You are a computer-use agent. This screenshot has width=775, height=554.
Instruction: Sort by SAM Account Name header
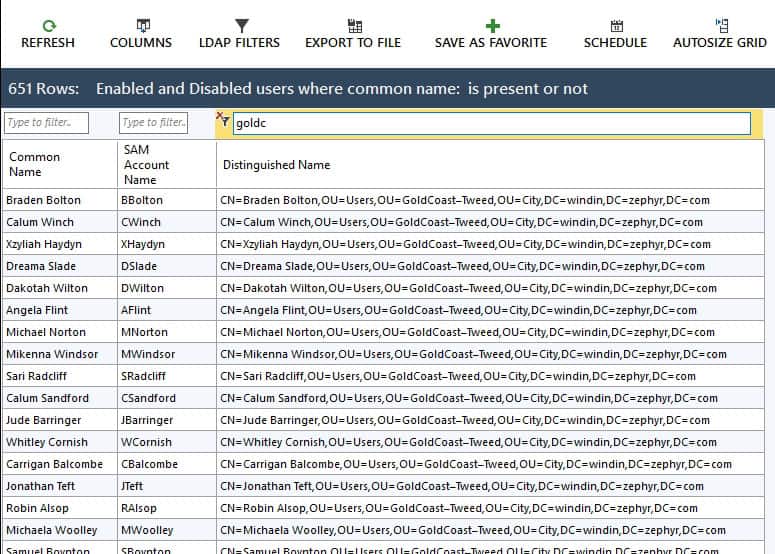click(x=167, y=164)
